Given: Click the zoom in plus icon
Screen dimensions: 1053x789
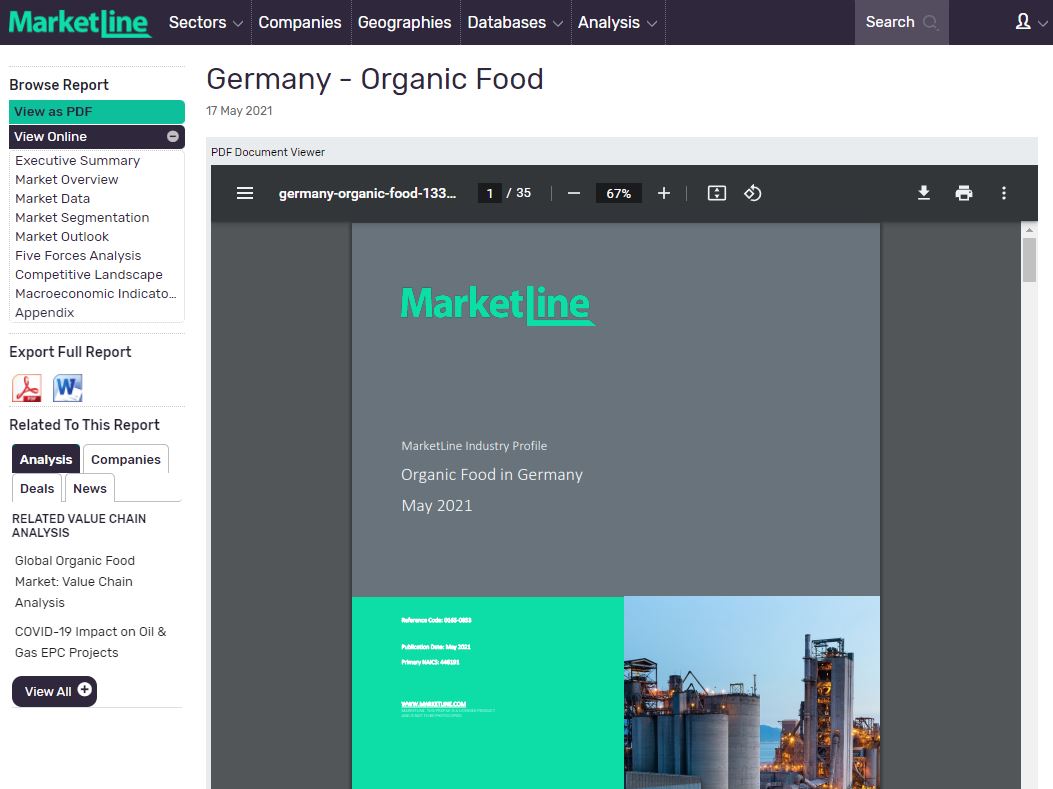Looking at the screenshot, I should pyautogui.click(x=664, y=193).
